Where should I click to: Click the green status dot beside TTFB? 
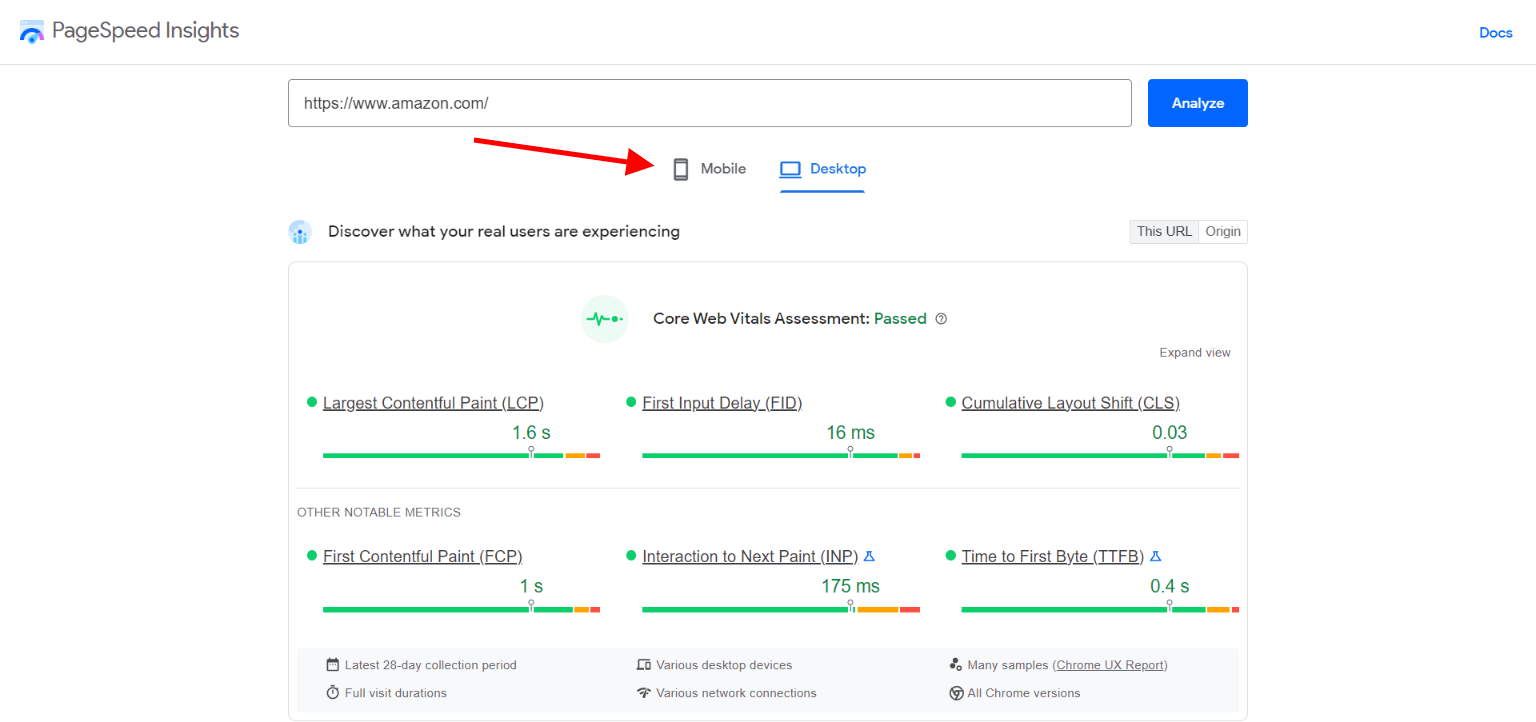pos(950,555)
